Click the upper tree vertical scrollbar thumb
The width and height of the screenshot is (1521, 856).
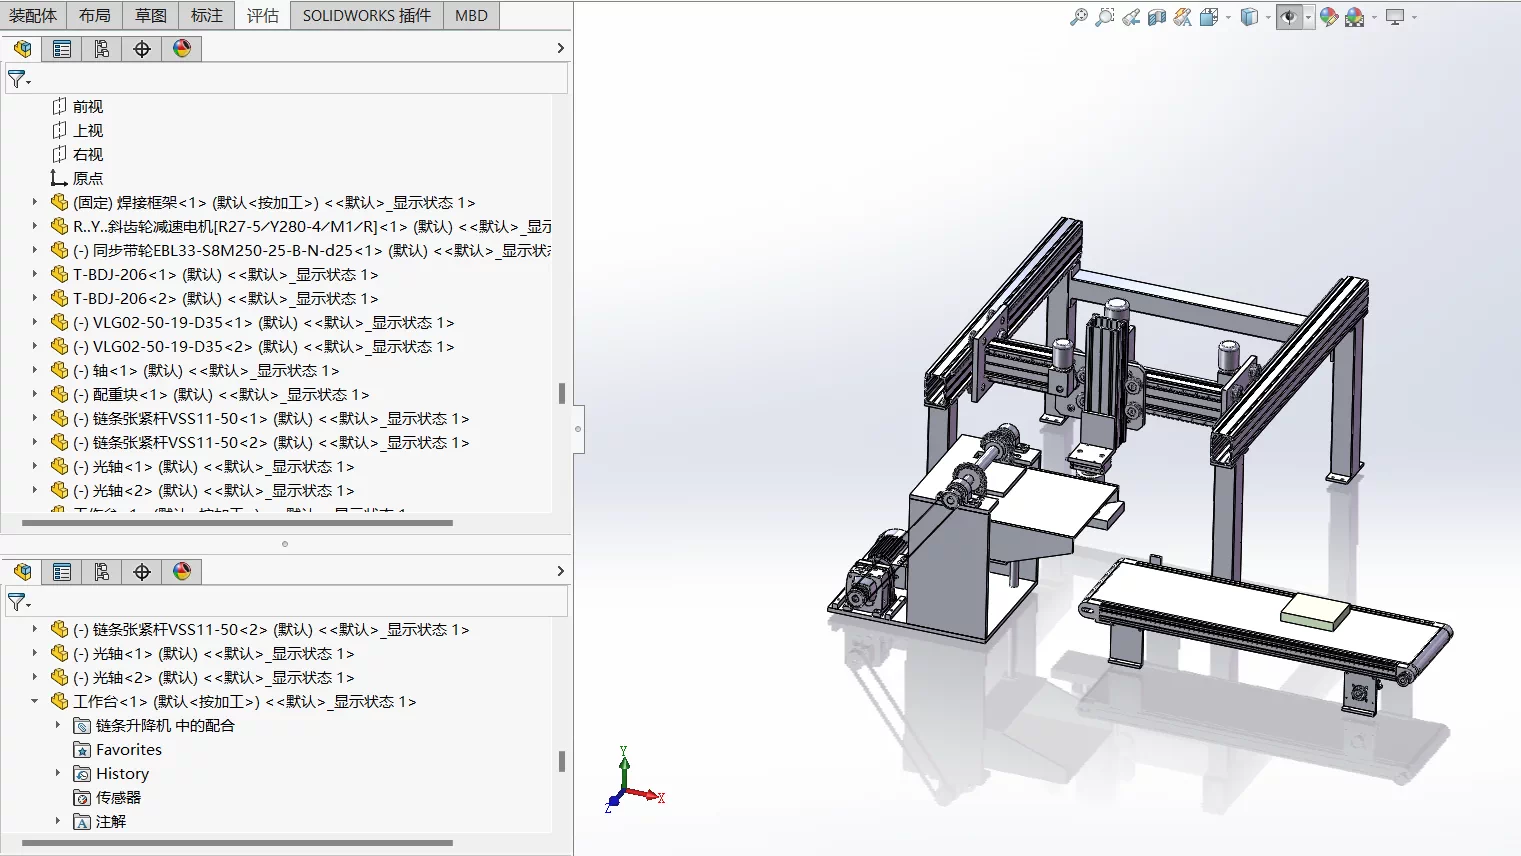pos(562,393)
